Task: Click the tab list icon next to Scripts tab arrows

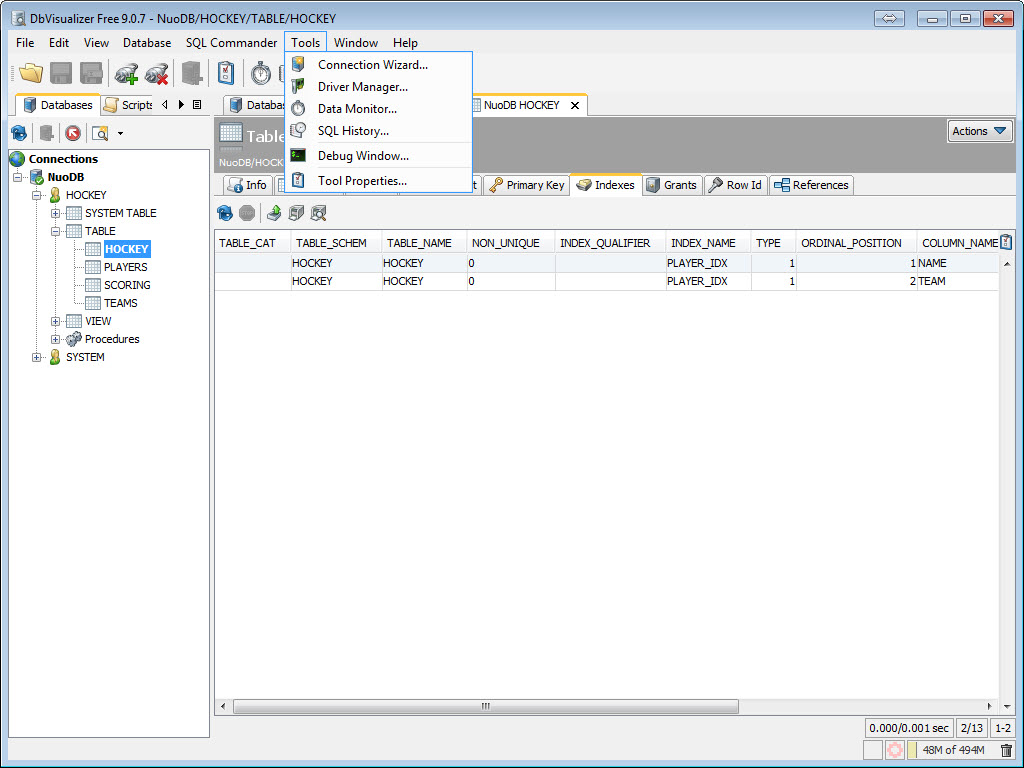Action: (197, 104)
